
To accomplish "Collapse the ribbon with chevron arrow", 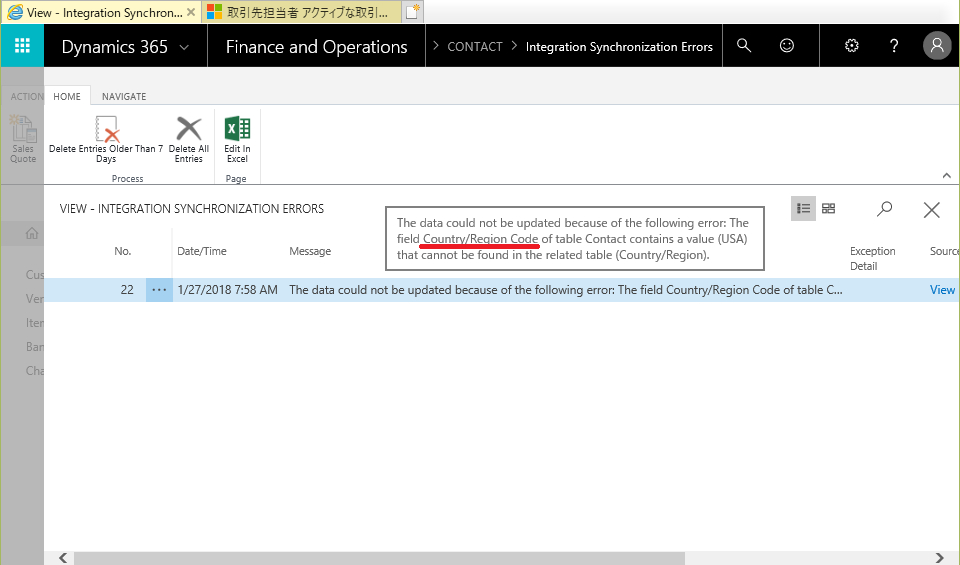I will coord(947,174).
